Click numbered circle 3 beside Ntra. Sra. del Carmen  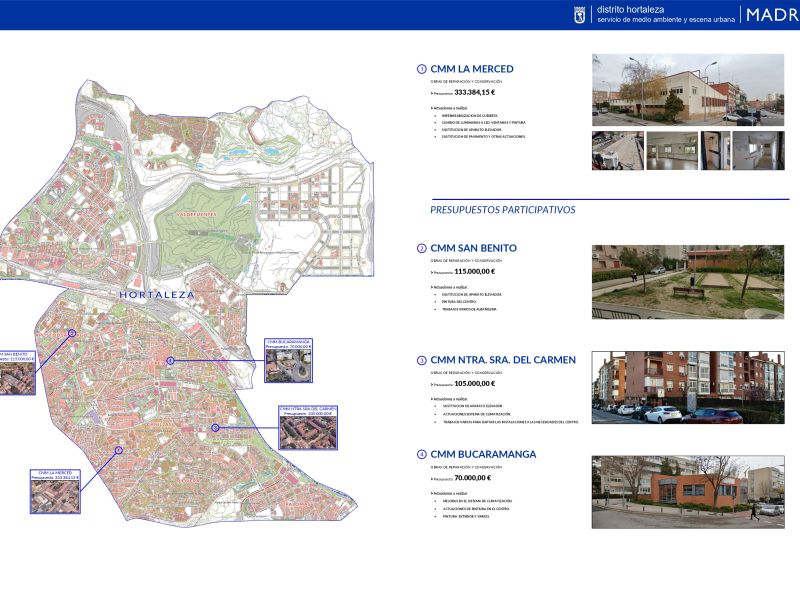click(422, 360)
